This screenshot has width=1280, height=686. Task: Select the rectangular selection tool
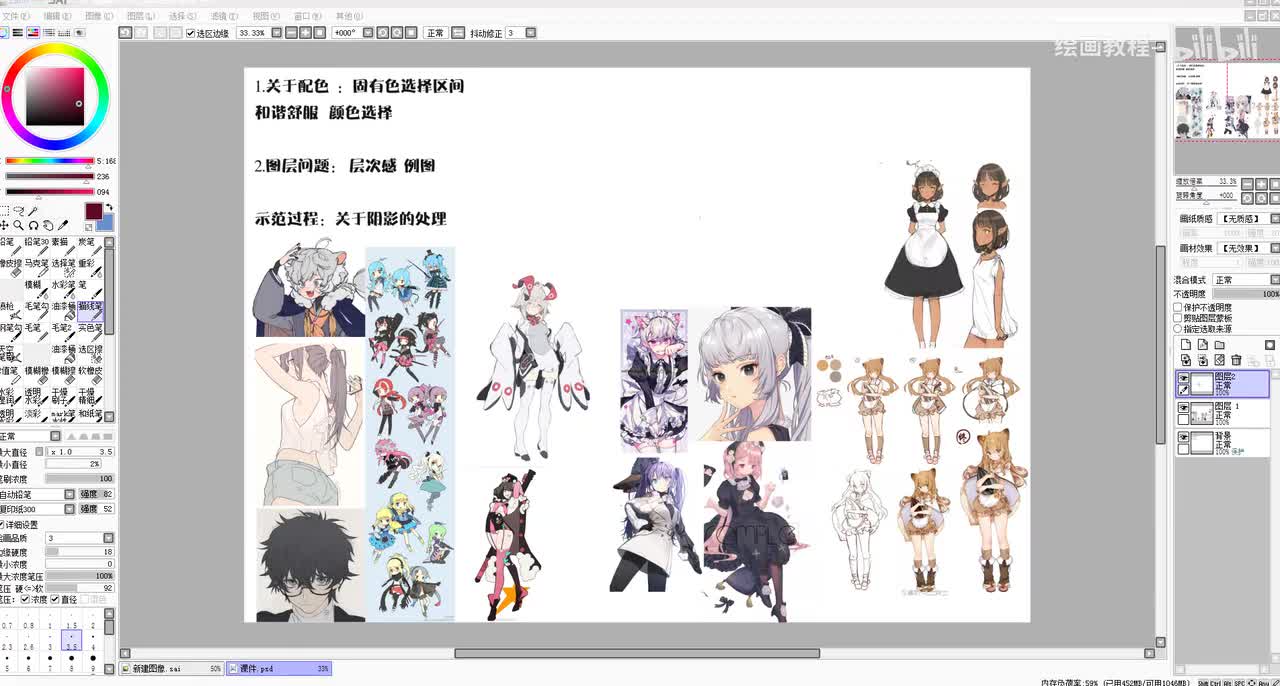point(4,211)
